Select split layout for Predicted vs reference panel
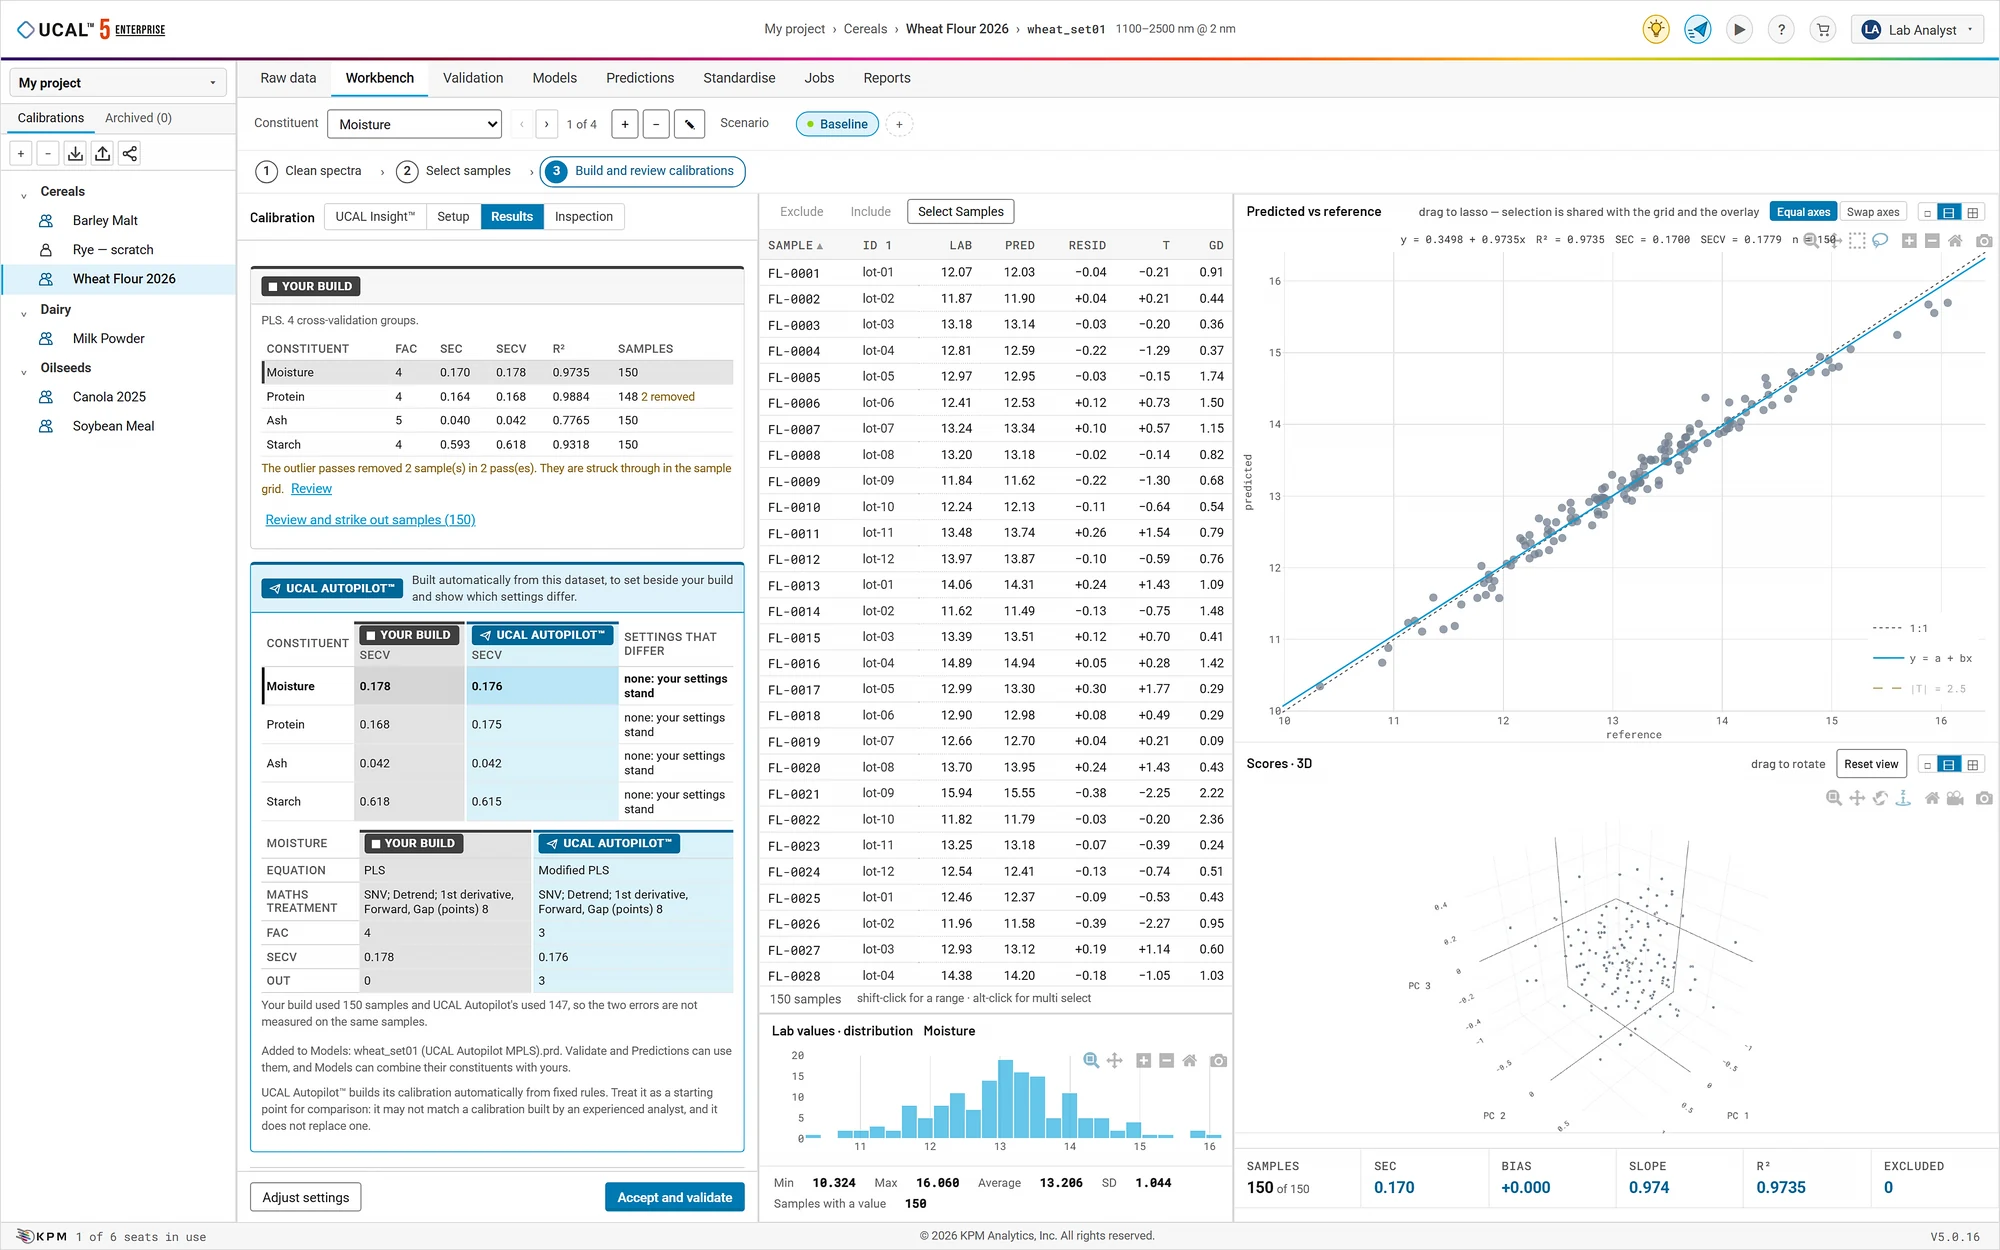This screenshot has width=2000, height=1250. coord(1949,212)
